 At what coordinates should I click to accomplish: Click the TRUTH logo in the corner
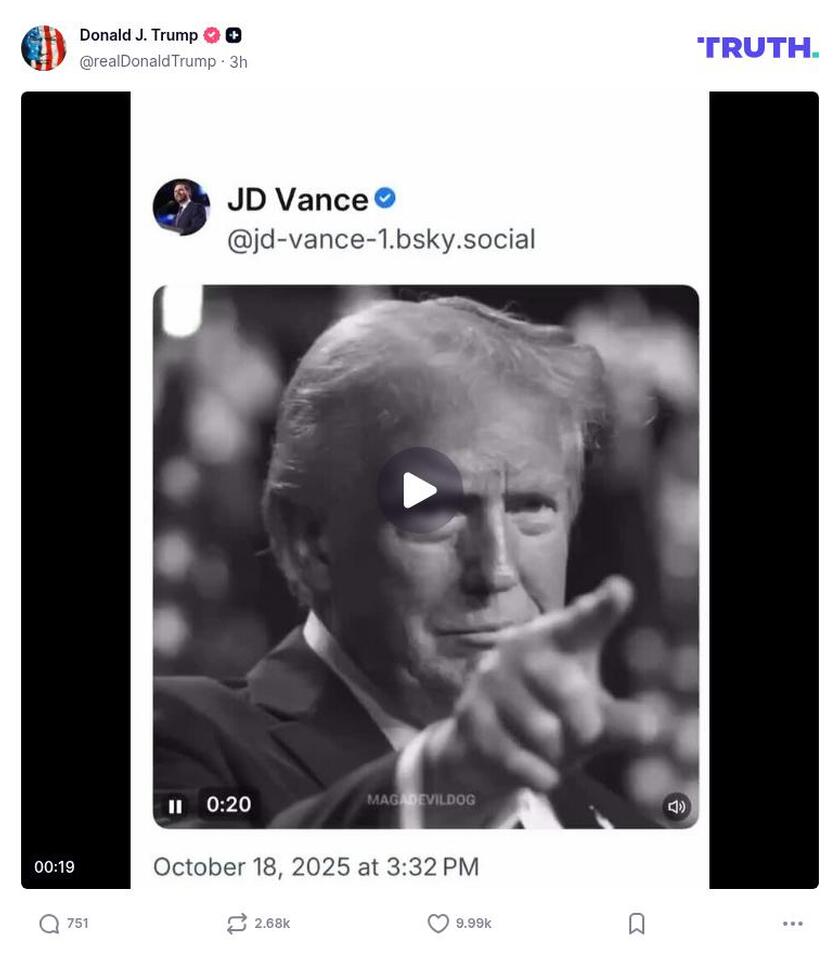click(x=756, y=46)
